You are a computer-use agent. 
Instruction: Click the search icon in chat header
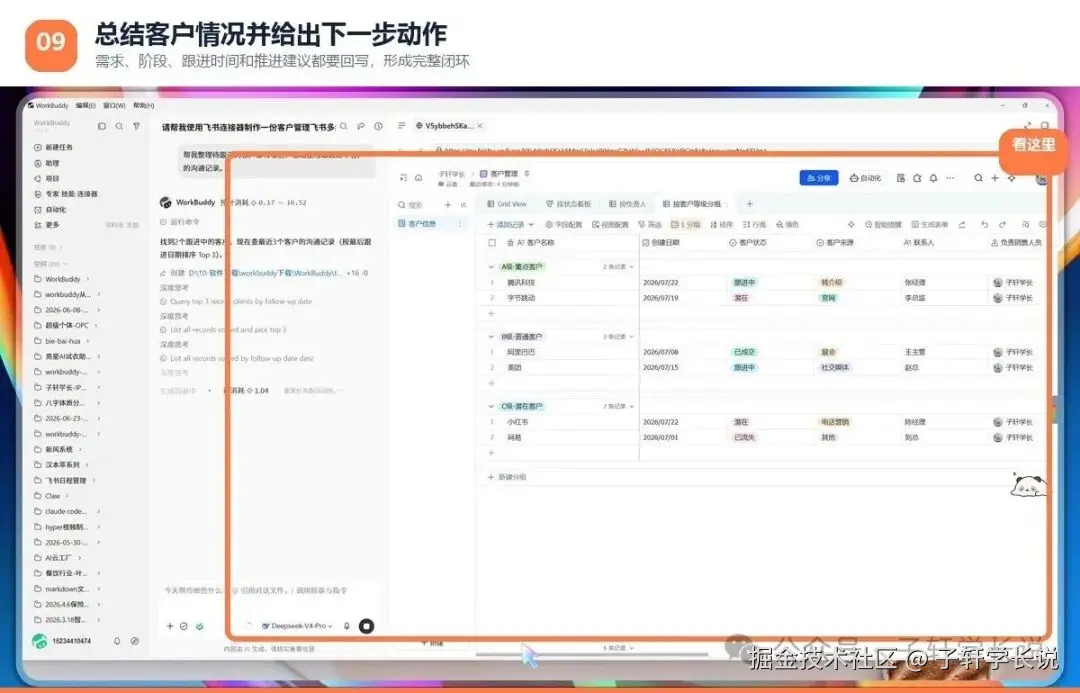(x=344, y=126)
